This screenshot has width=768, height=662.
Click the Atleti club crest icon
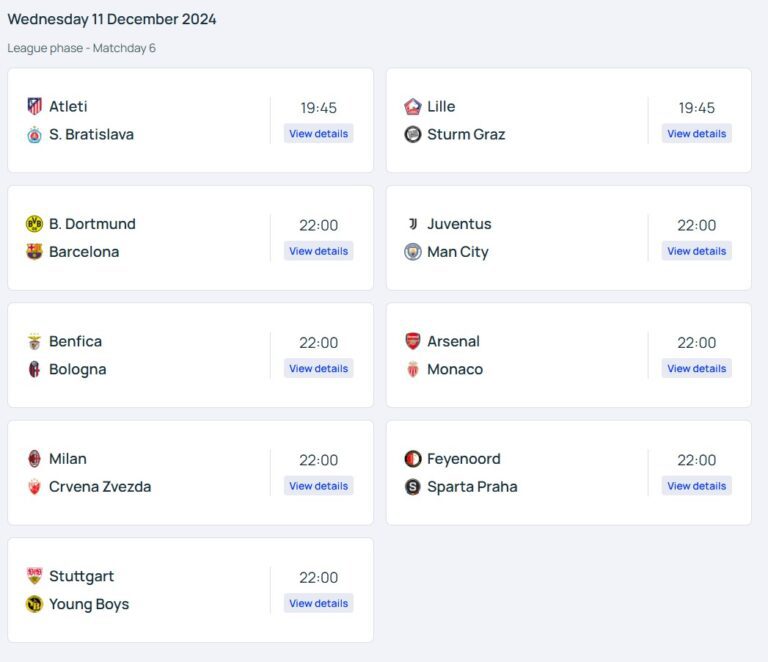pos(35,106)
